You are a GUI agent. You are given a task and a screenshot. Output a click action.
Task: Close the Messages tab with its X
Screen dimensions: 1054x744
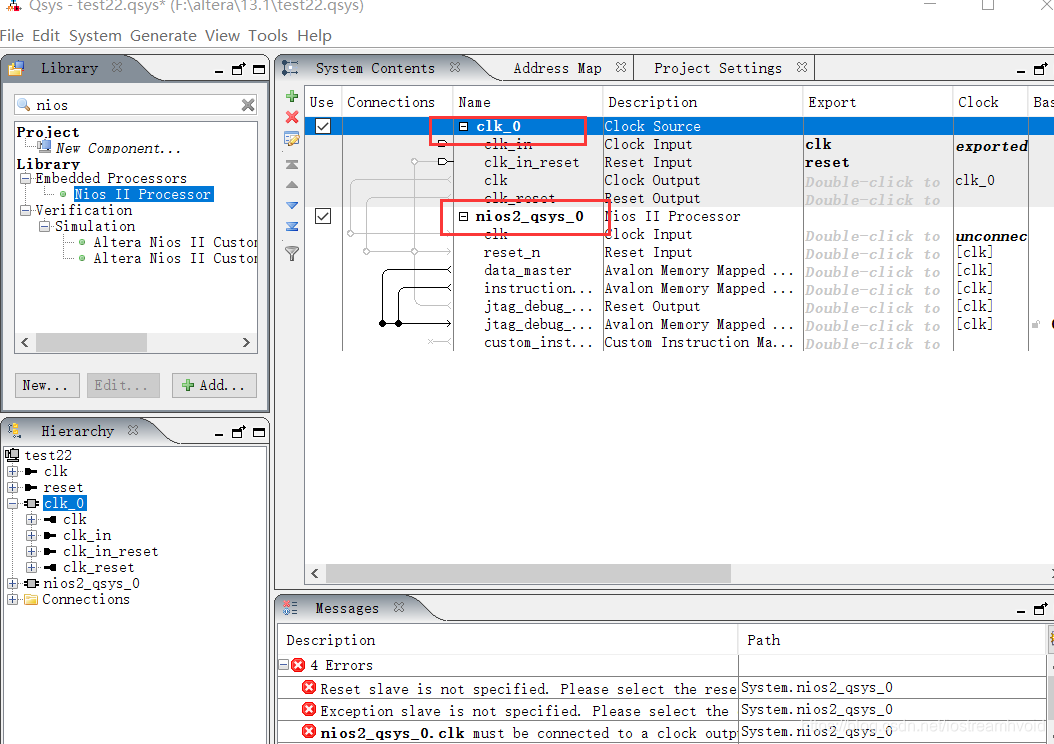(x=399, y=607)
